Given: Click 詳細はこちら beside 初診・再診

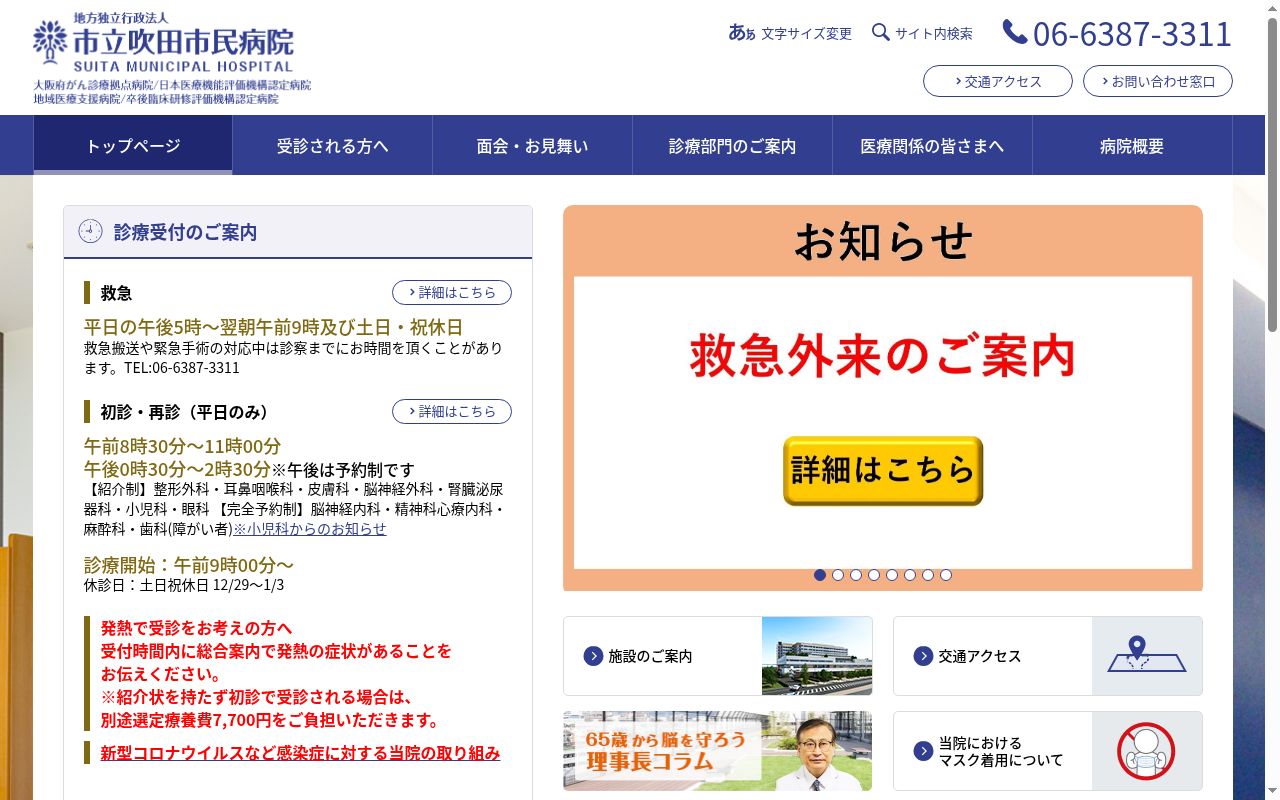Looking at the screenshot, I should 452,411.
